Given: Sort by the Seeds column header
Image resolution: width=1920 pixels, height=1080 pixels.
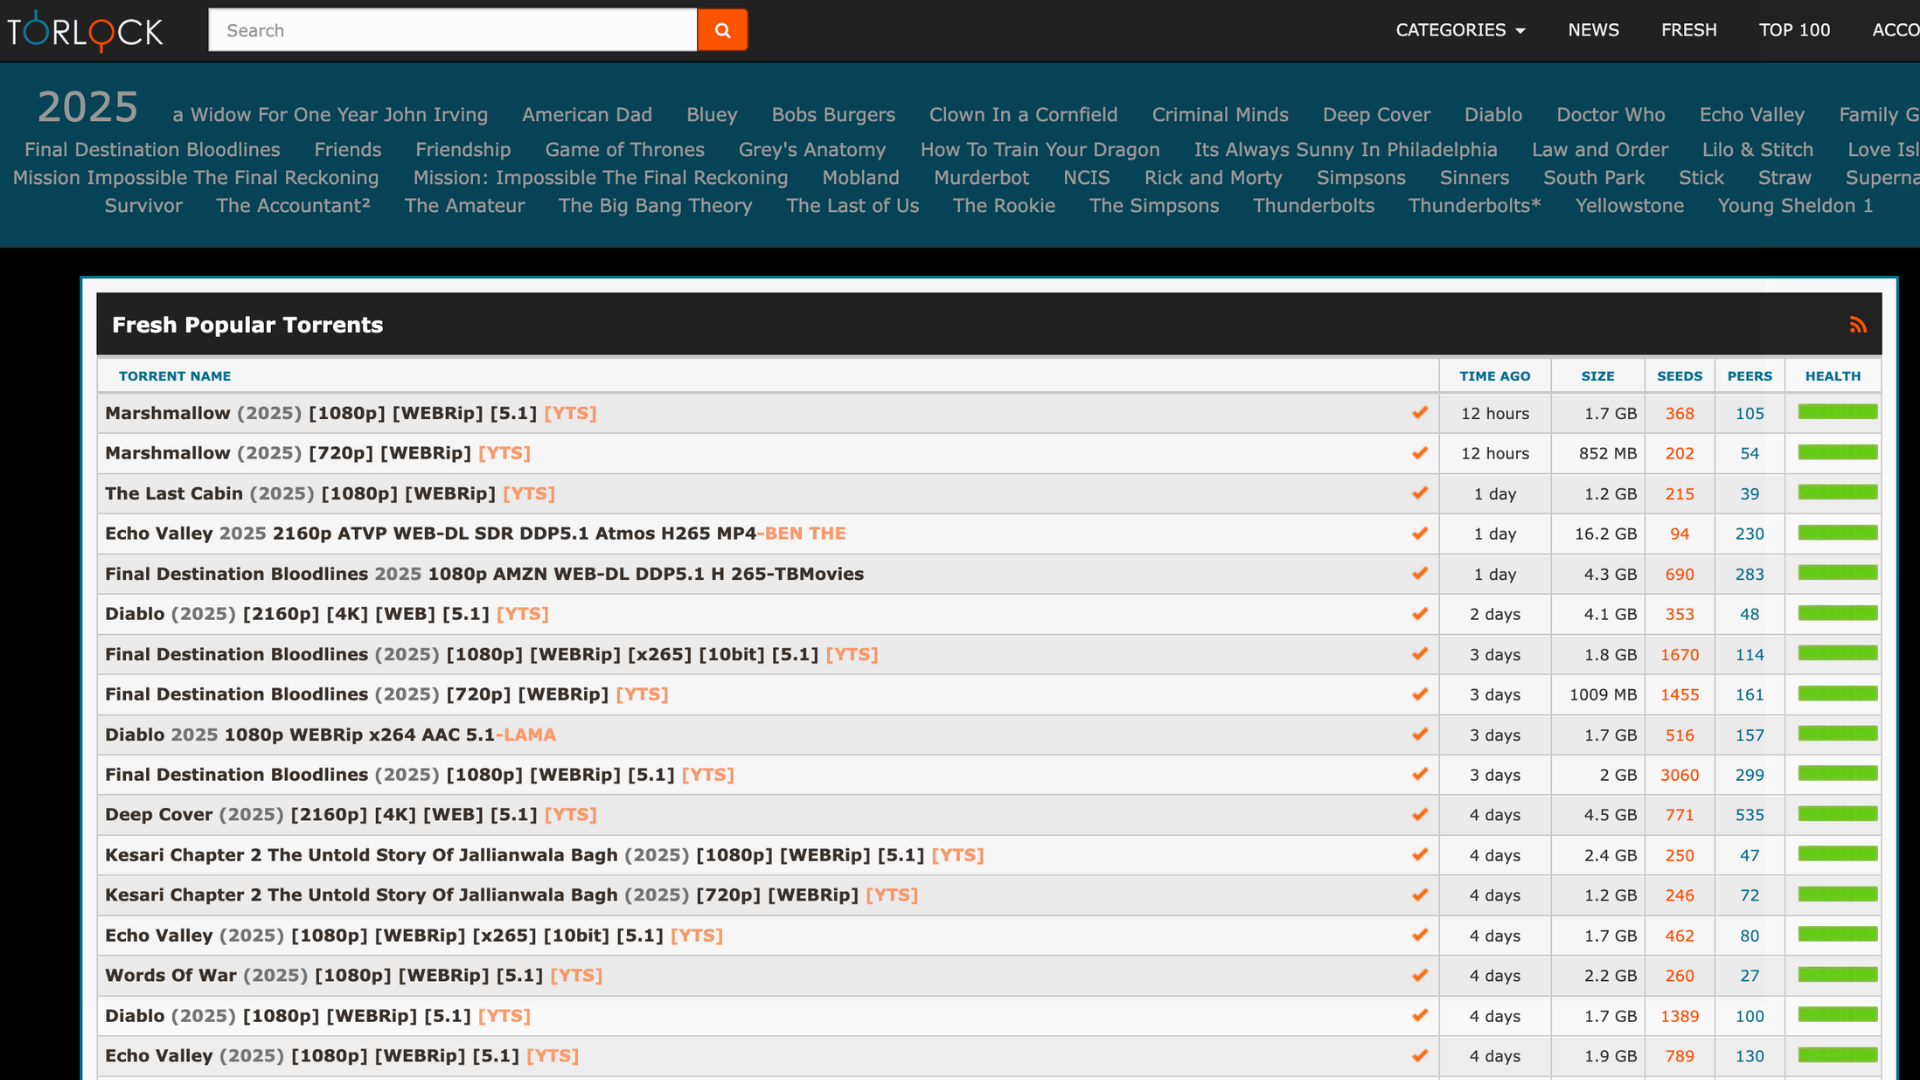Looking at the screenshot, I should click(x=1679, y=376).
